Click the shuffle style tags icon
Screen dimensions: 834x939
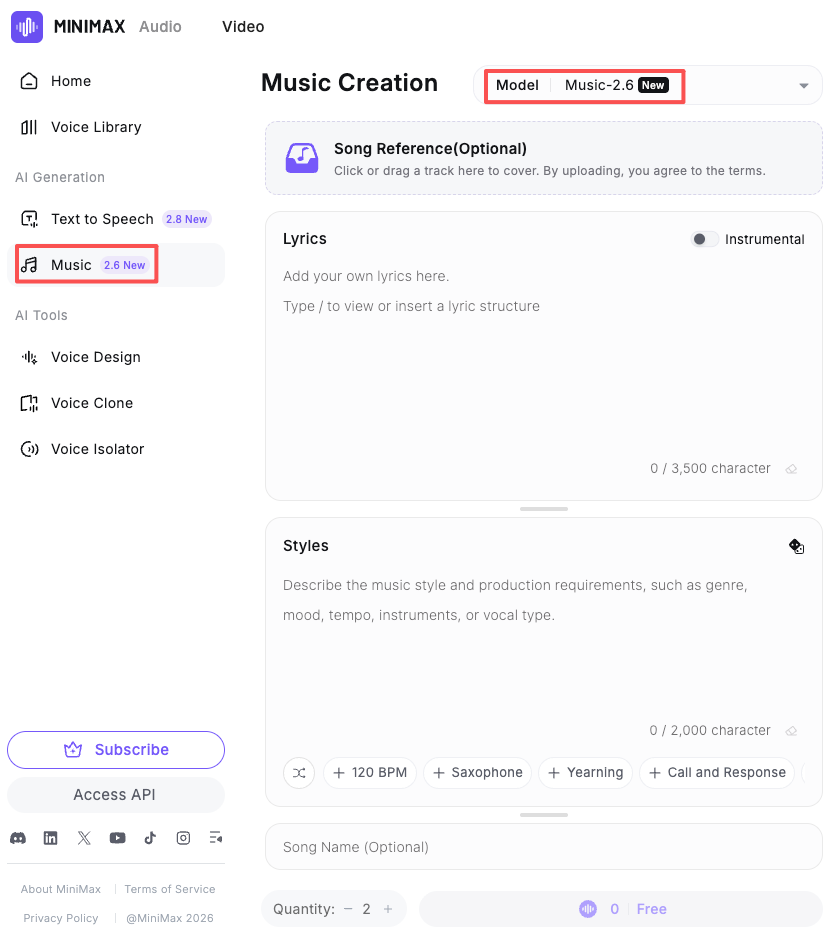pyautogui.click(x=299, y=773)
